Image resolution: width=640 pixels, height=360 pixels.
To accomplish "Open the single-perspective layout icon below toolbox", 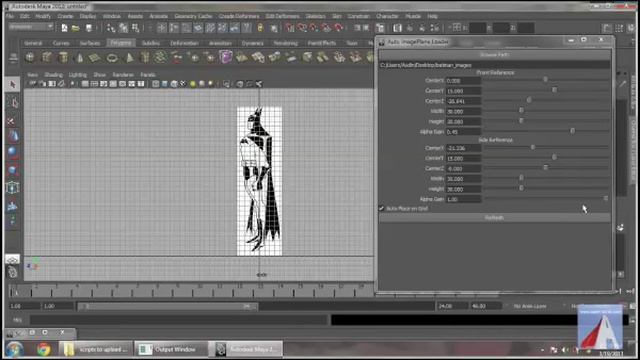I will (12, 259).
